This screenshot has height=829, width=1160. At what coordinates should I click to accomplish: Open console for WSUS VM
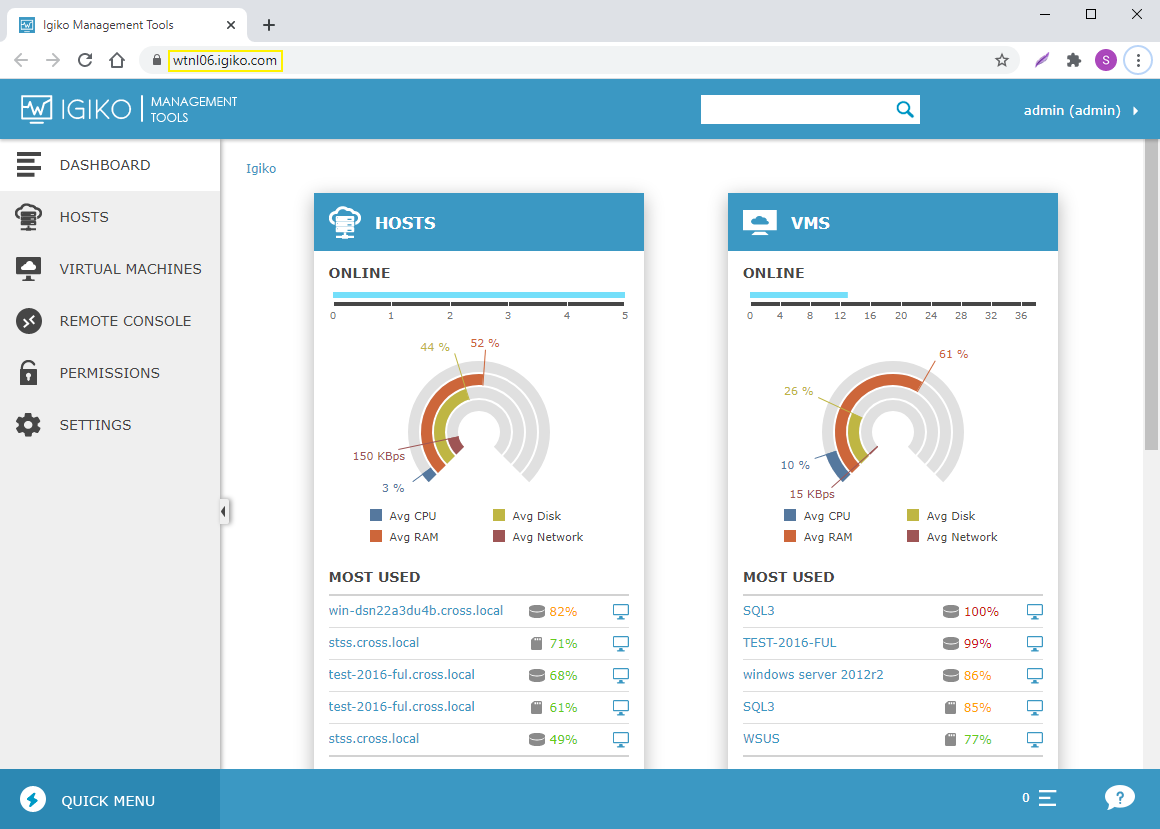click(x=1035, y=740)
